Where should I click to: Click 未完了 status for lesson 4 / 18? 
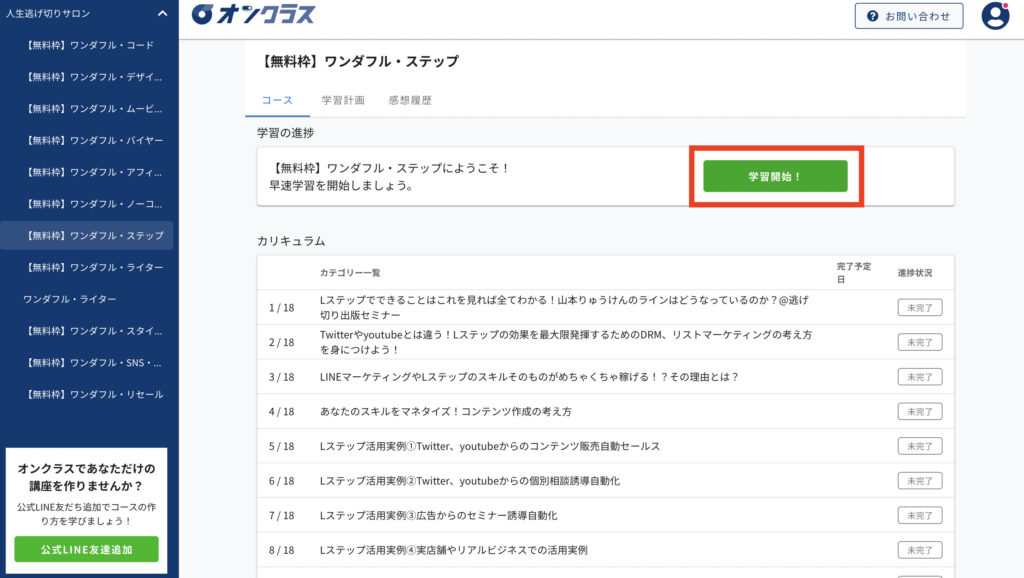click(x=919, y=411)
